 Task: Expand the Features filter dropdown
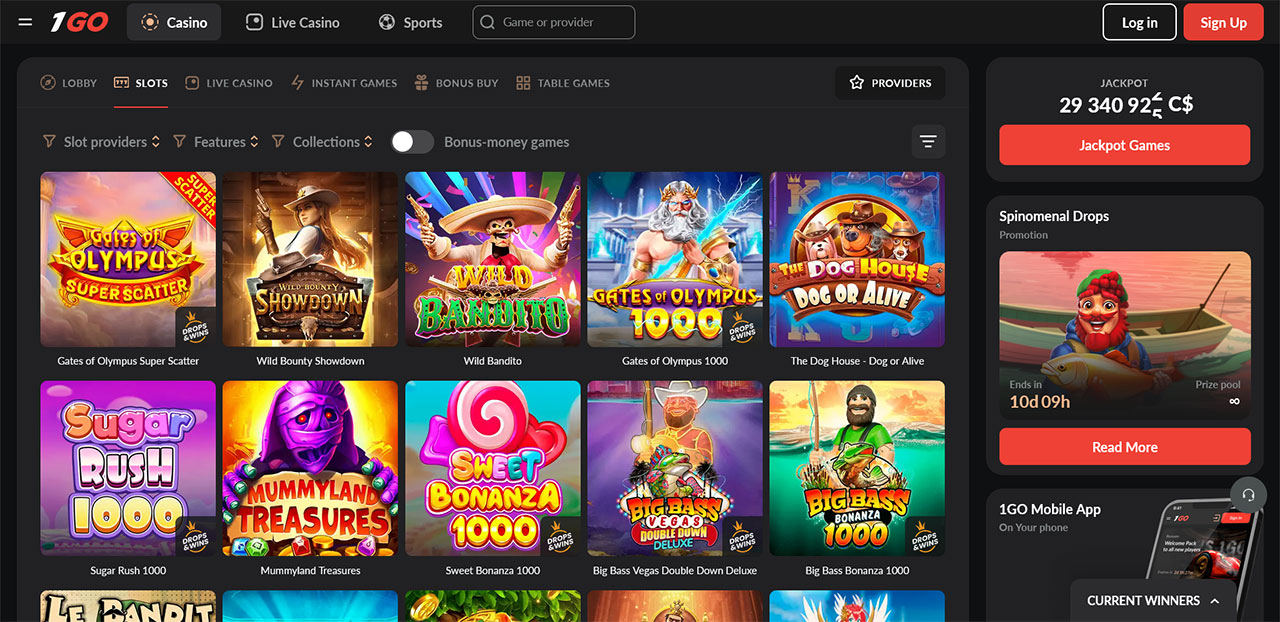216,142
